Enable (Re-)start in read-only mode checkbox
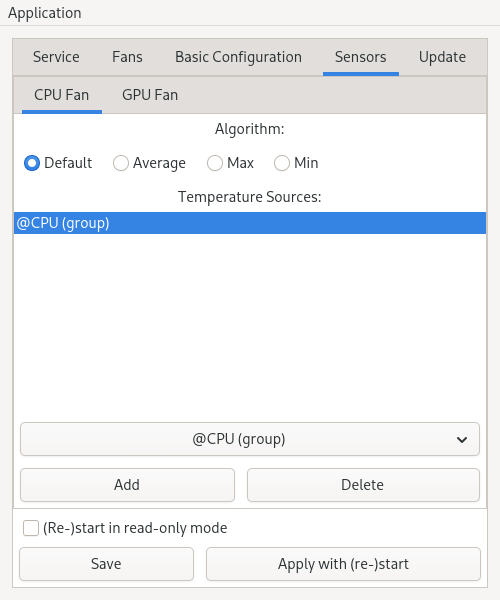This screenshot has width=500, height=600. tap(31, 528)
